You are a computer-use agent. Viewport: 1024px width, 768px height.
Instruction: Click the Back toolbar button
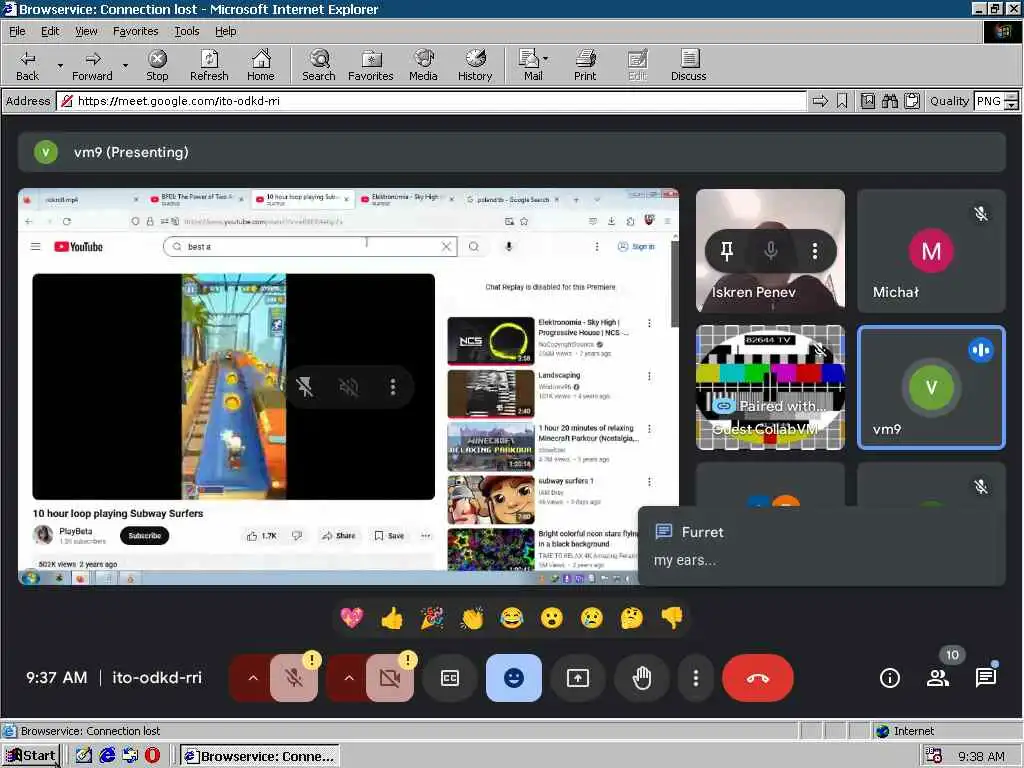pyautogui.click(x=27, y=65)
